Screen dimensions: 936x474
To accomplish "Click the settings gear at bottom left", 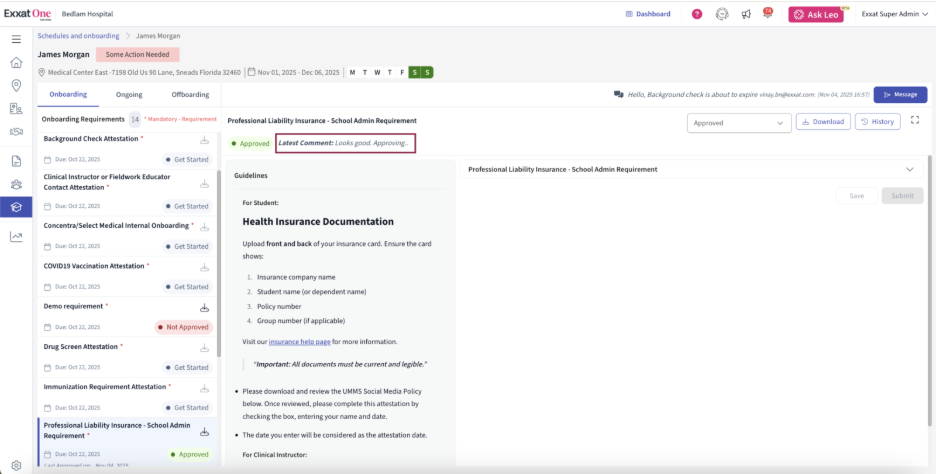I will pos(16,465).
